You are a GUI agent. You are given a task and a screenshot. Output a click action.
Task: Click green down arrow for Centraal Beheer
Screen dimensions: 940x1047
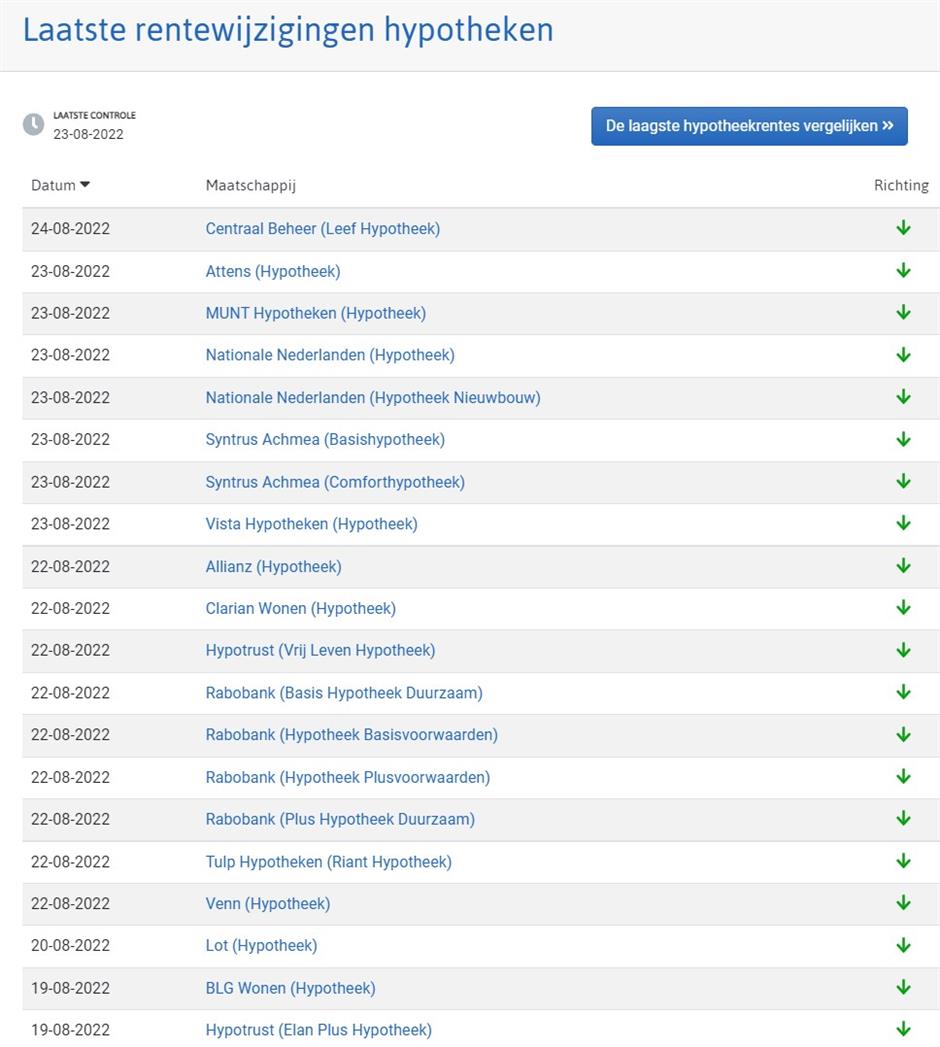click(x=903, y=228)
